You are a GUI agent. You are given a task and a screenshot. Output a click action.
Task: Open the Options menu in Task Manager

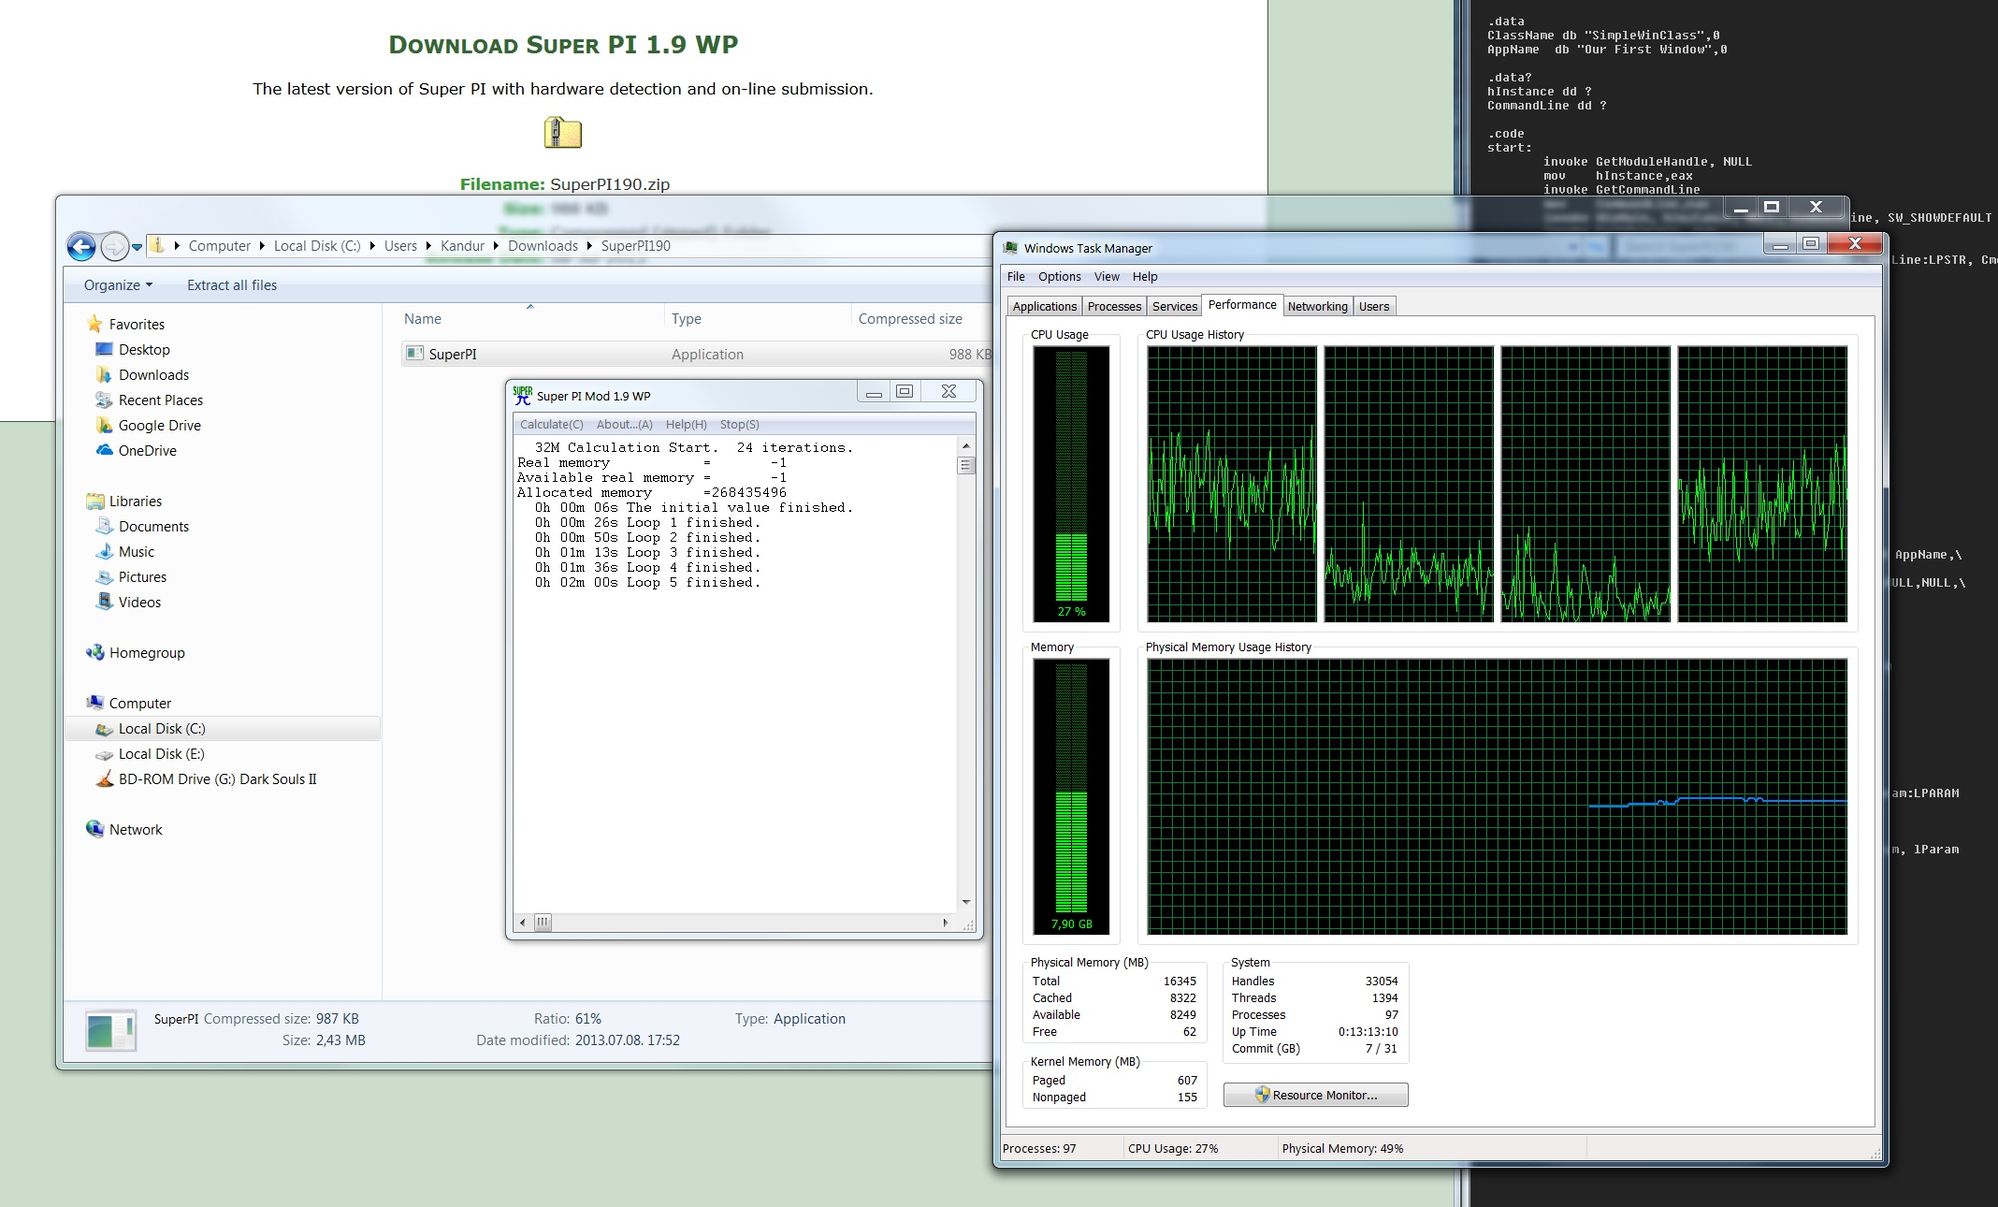1059,277
